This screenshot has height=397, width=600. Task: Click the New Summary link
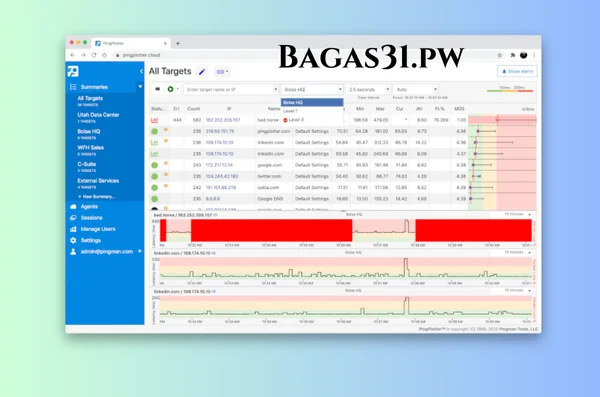pos(96,196)
